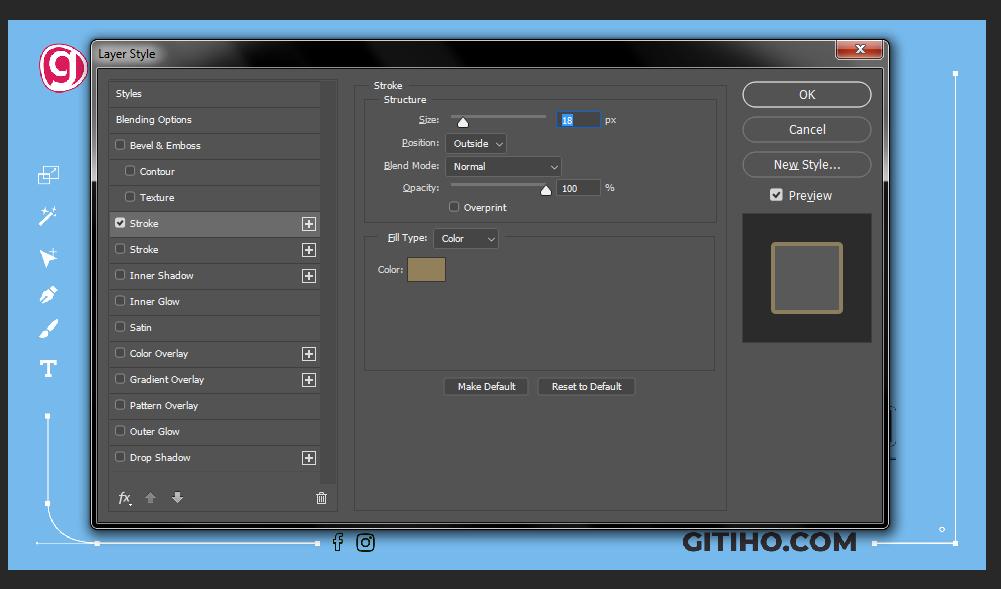The height and width of the screenshot is (589, 1001).
Task: Select the direct selection arrow tool
Action: coord(47,256)
